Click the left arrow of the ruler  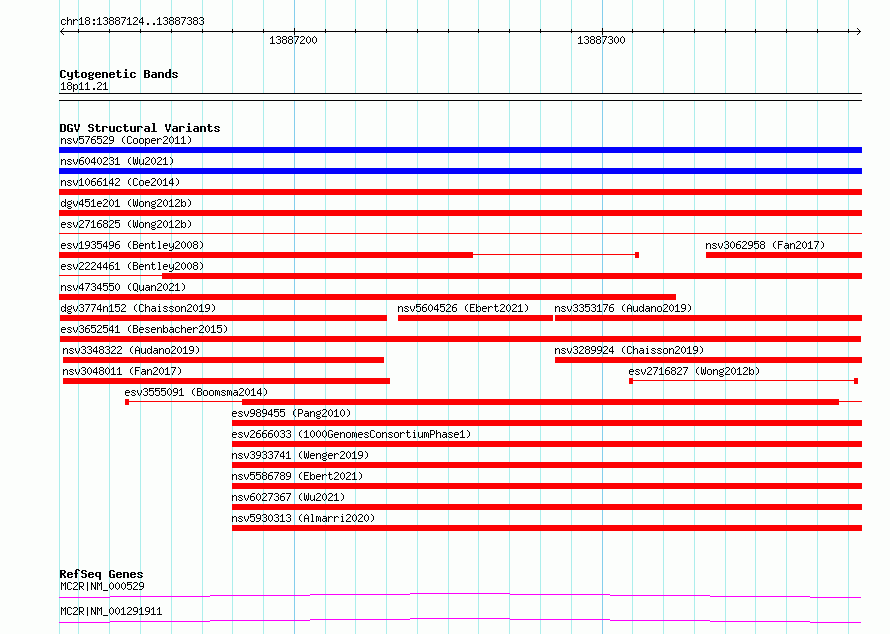click(63, 31)
